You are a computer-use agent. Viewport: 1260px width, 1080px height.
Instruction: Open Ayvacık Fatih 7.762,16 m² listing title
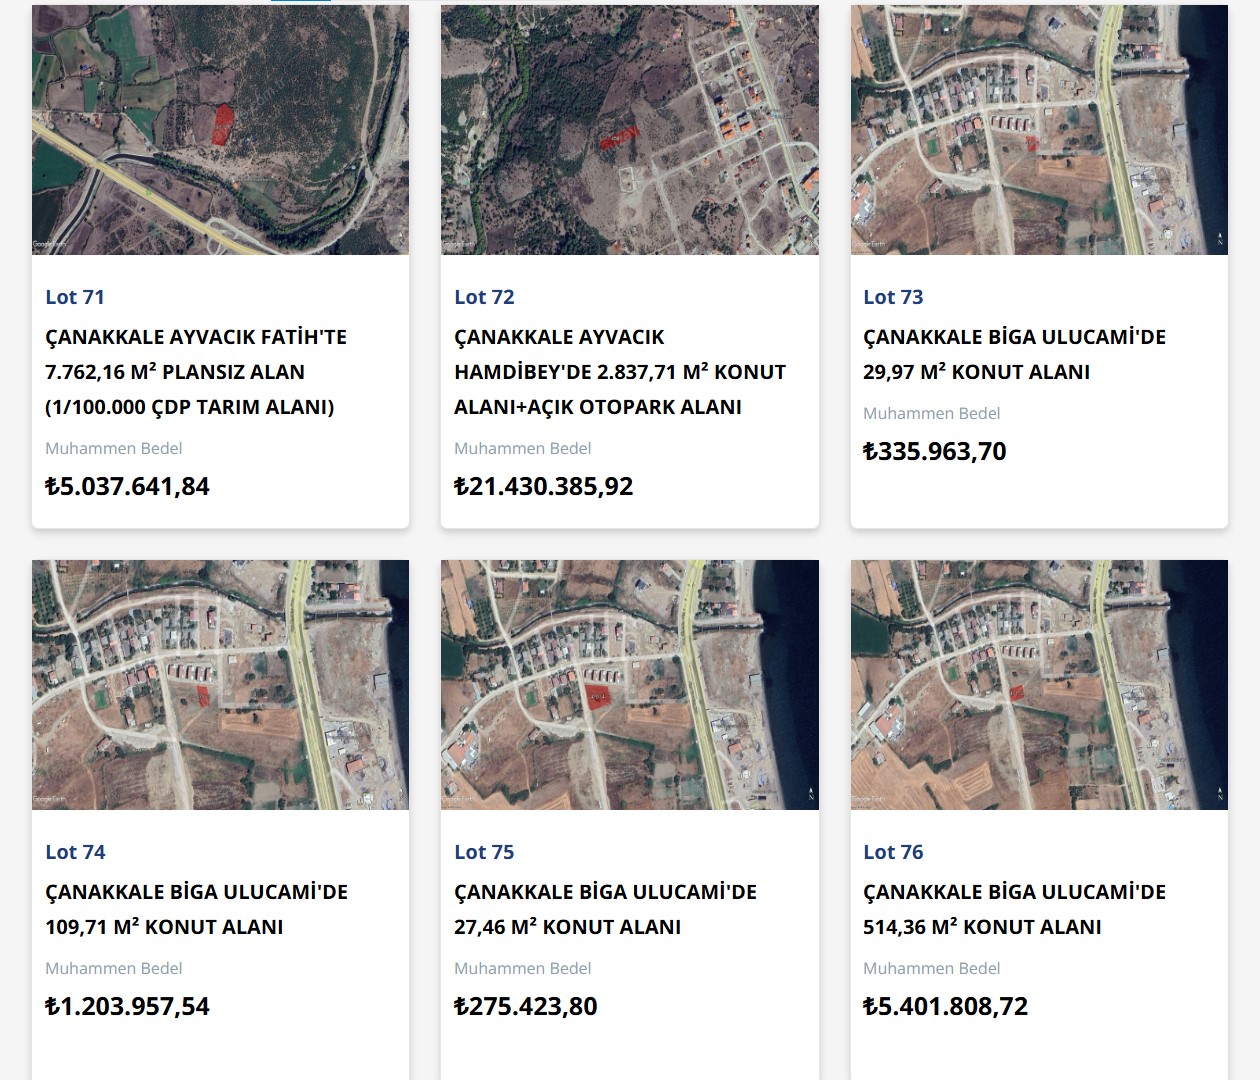(x=196, y=372)
